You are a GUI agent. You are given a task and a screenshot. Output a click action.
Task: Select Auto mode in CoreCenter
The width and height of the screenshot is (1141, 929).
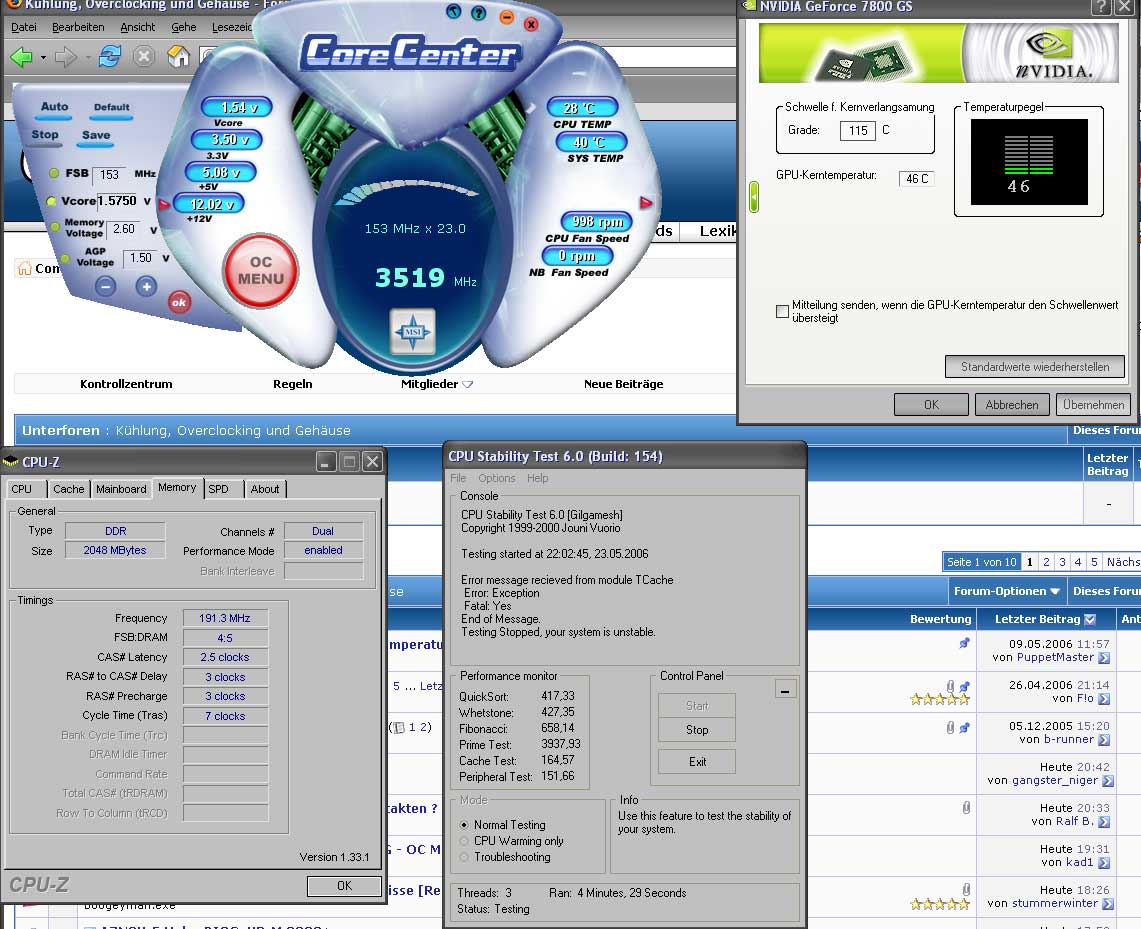tap(55, 107)
